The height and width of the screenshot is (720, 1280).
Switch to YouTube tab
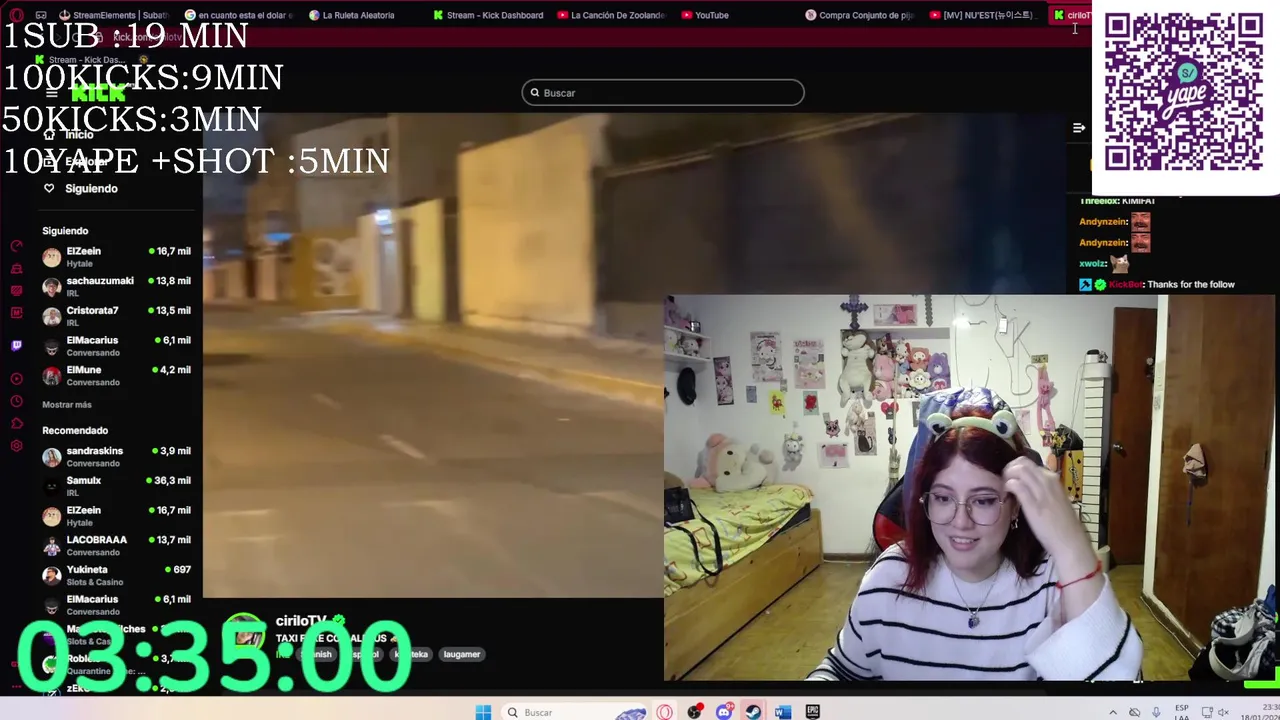(x=705, y=15)
